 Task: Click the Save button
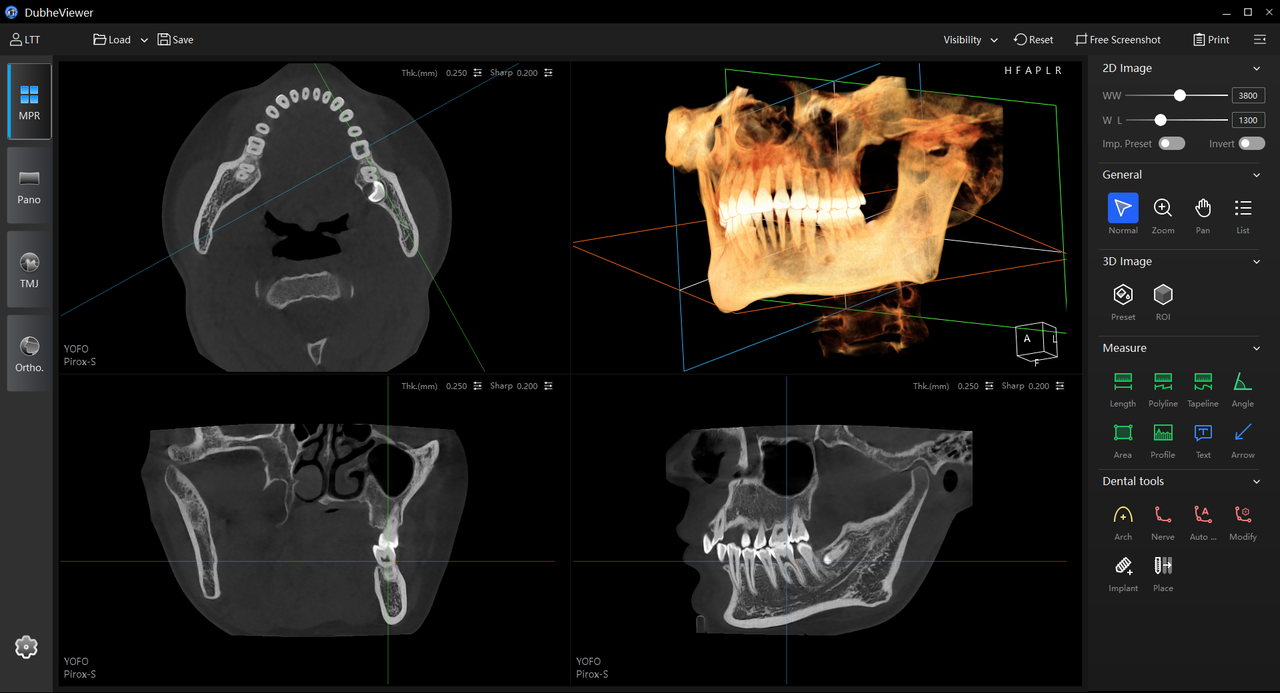click(175, 40)
